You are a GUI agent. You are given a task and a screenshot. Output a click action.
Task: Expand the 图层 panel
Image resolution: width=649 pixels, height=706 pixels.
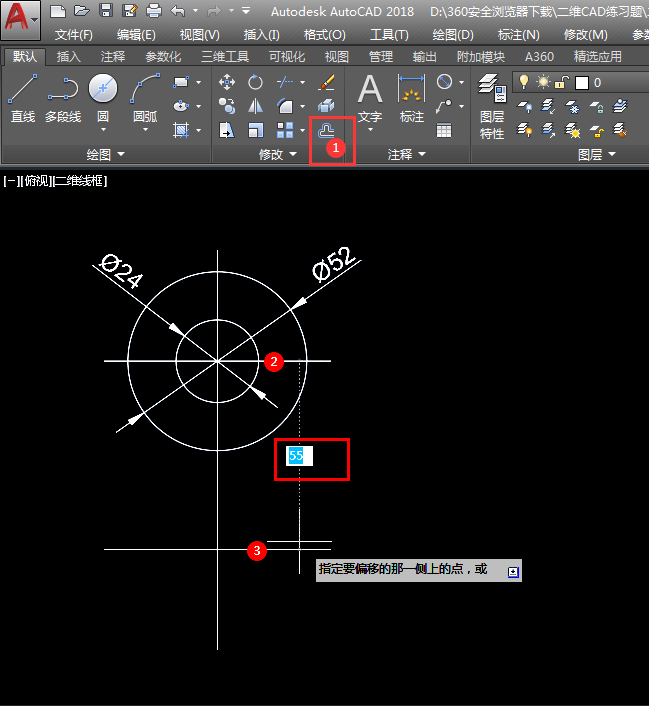point(596,154)
